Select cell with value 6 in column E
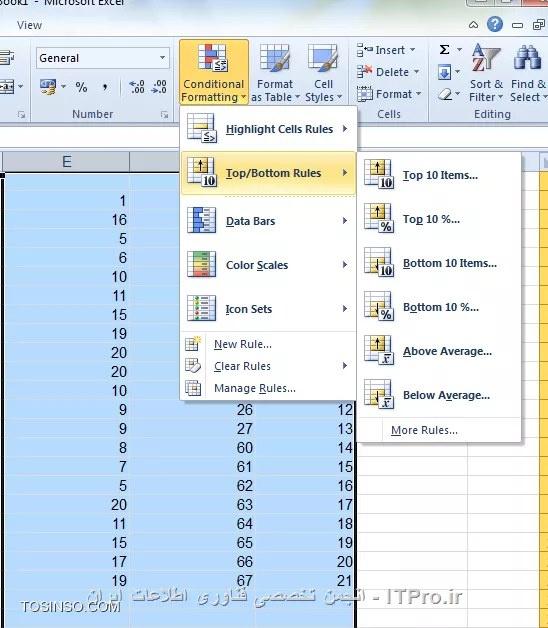This screenshot has height=628, width=548. [x=66, y=258]
